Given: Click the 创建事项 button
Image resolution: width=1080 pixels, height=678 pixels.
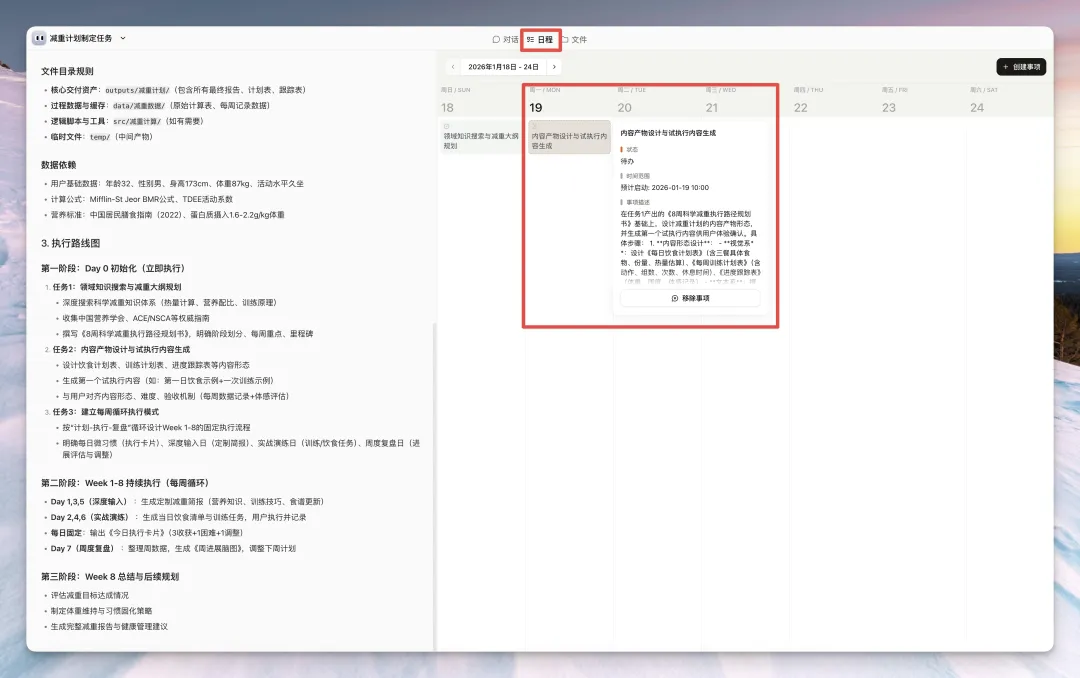Looking at the screenshot, I should (x=1021, y=67).
